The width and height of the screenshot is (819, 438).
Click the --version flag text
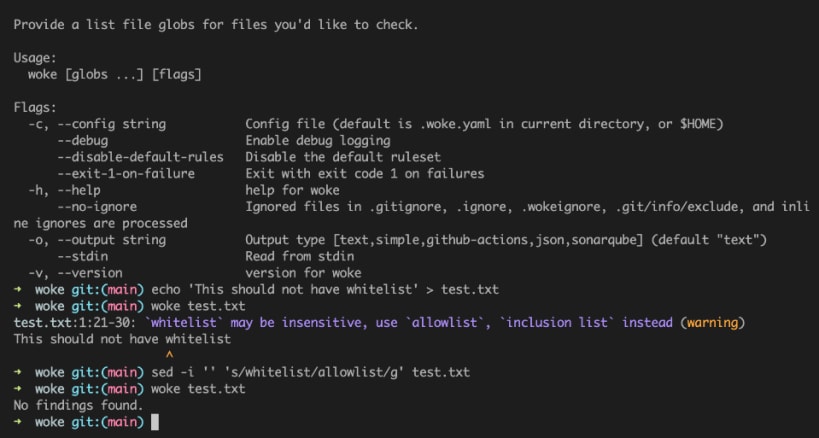[x=90, y=272]
